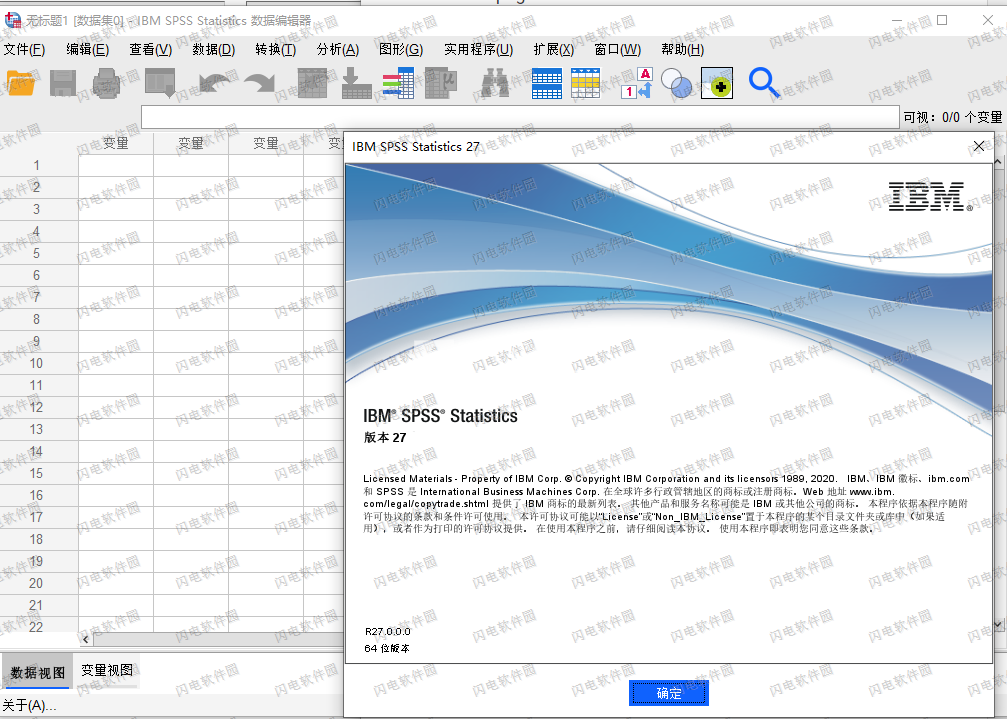1007x719 pixels.
Task: Click the Split File icon
Action: coord(547,83)
